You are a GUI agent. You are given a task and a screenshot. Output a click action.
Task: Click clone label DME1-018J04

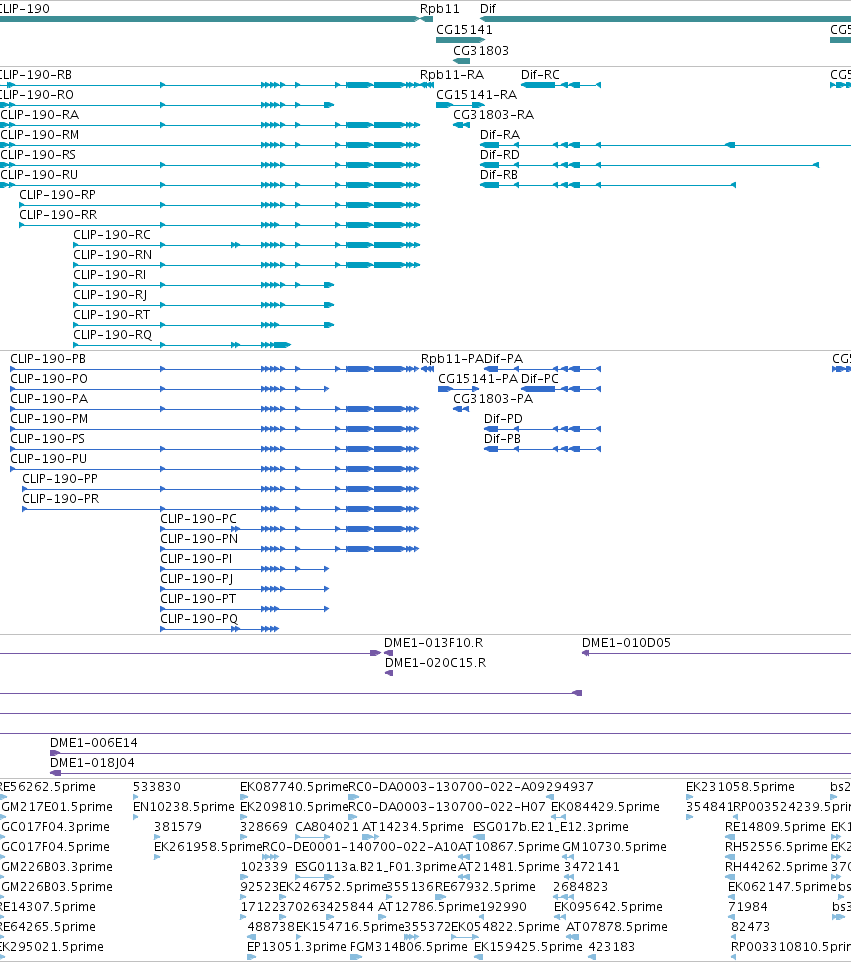pyautogui.click(x=92, y=763)
